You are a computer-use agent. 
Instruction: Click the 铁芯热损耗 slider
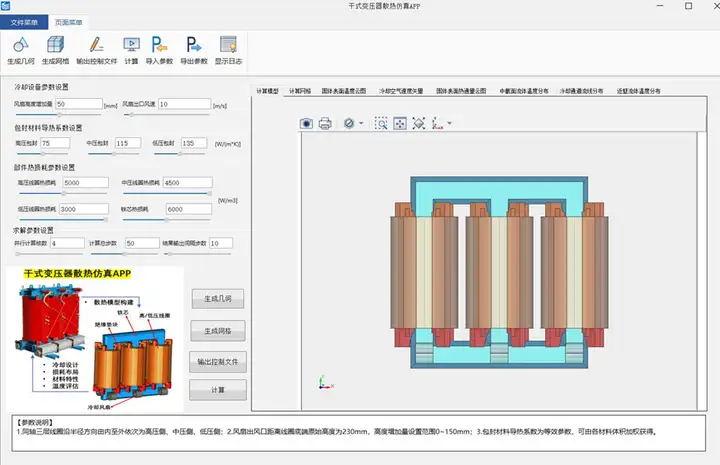tap(167, 219)
